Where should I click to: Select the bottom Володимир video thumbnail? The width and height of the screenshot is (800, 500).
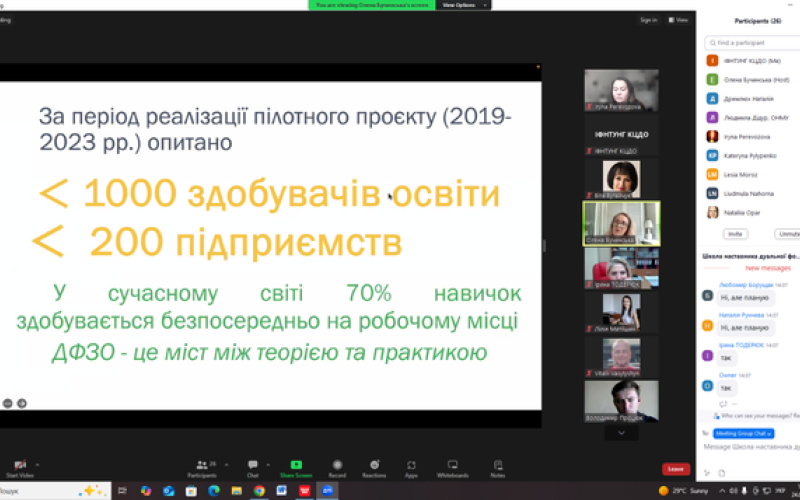click(621, 401)
